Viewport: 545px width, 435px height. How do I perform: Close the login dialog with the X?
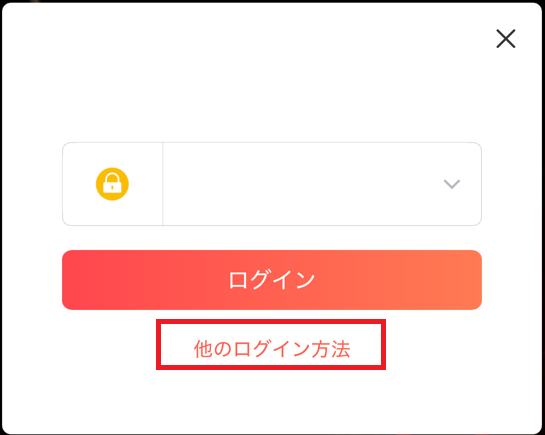[506, 39]
